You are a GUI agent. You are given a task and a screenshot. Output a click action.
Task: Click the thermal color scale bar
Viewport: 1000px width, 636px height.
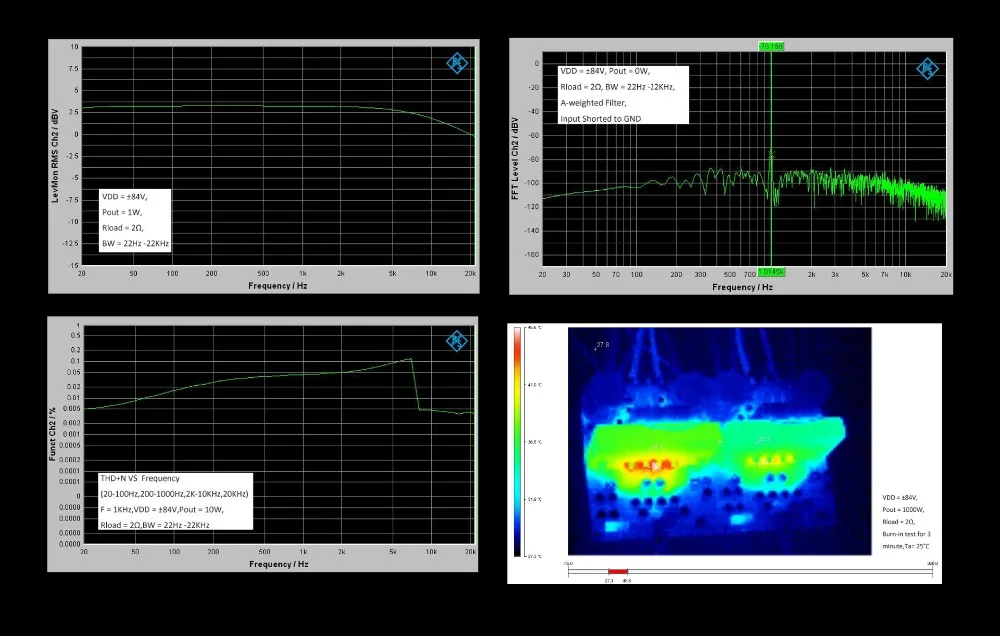click(x=517, y=441)
